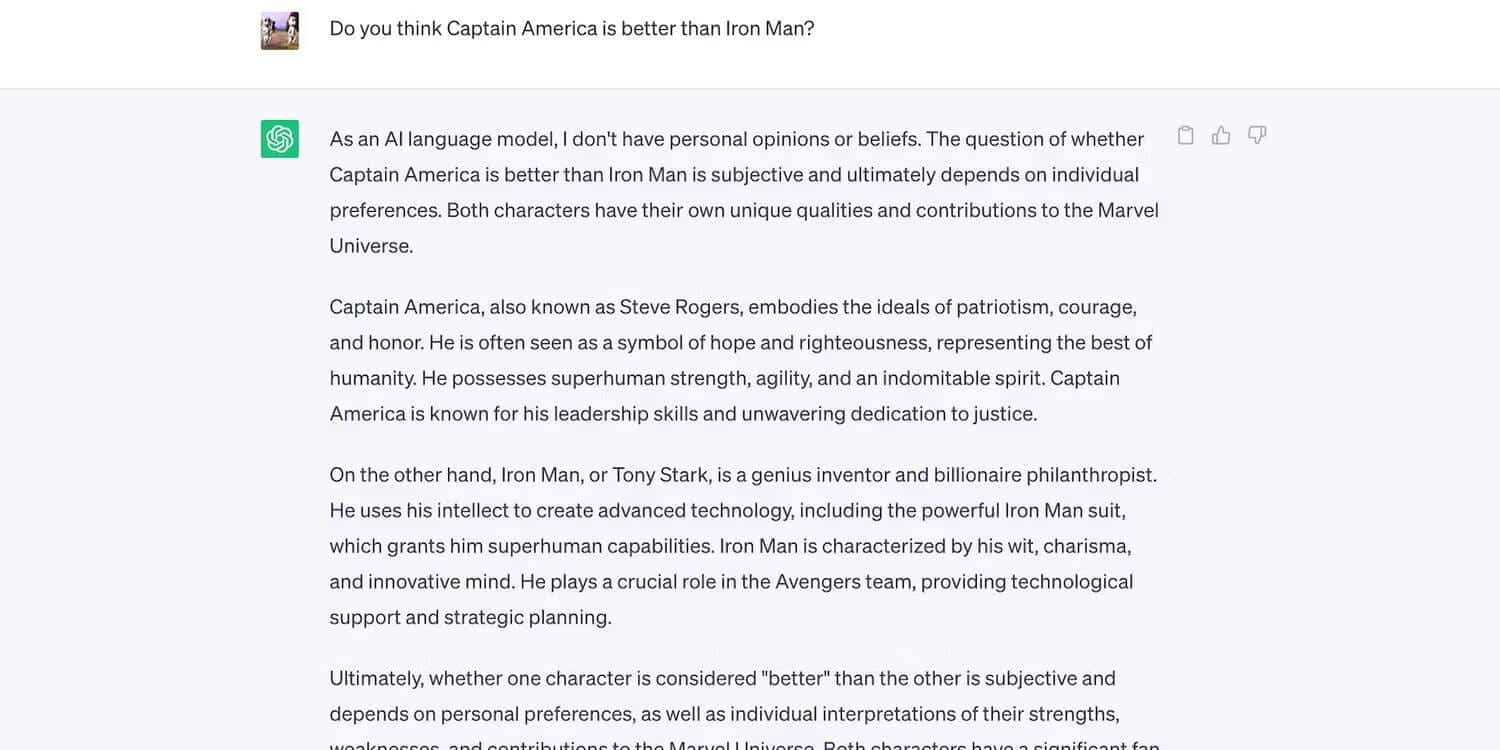Screen dimensions: 1500x750
Task: Copy the ChatGPT response to clipboard
Action: [1185, 136]
